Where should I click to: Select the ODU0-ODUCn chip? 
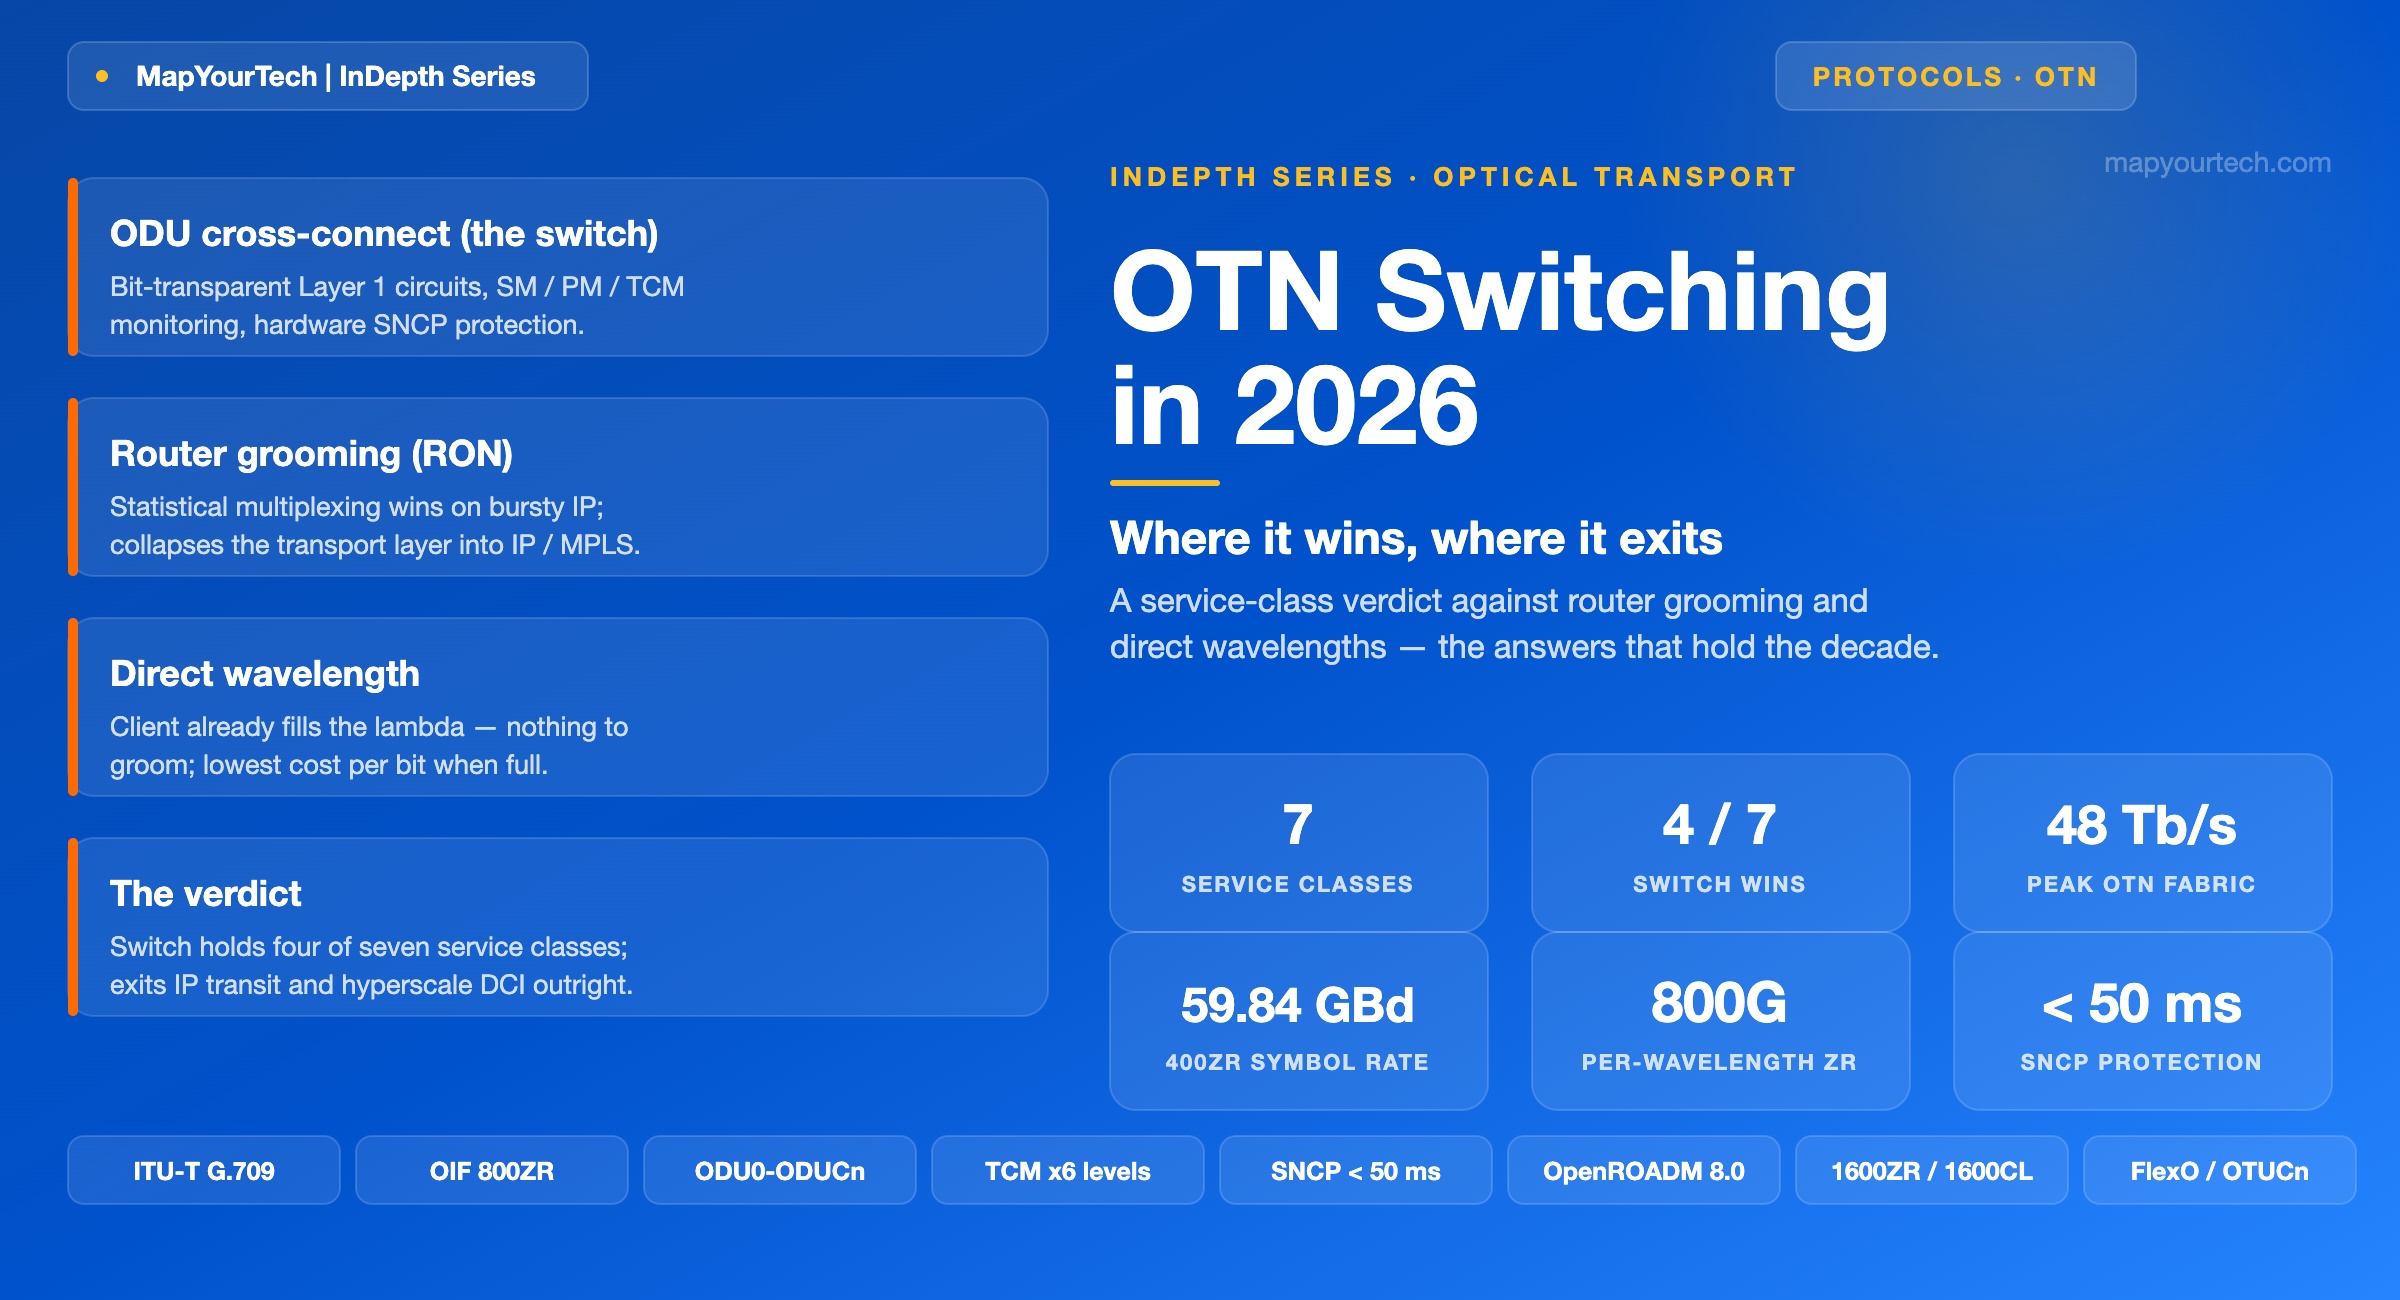(x=780, y=1170)
